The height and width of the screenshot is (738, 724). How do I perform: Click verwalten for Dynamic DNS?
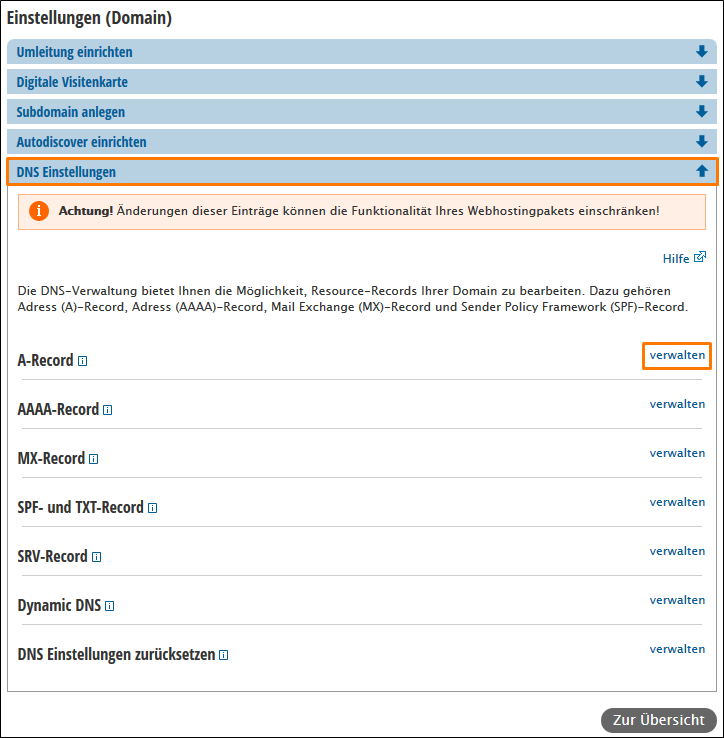pyautogui.click(x=677, y=600)
